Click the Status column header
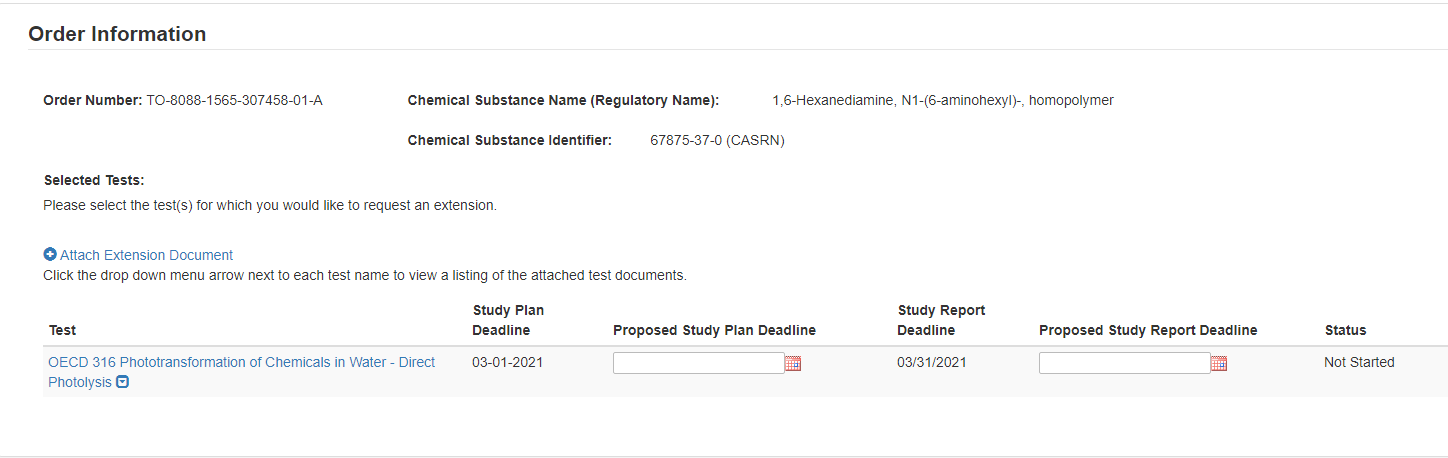The width and height of the screenshot is (1448, 458). (1345, 330)
